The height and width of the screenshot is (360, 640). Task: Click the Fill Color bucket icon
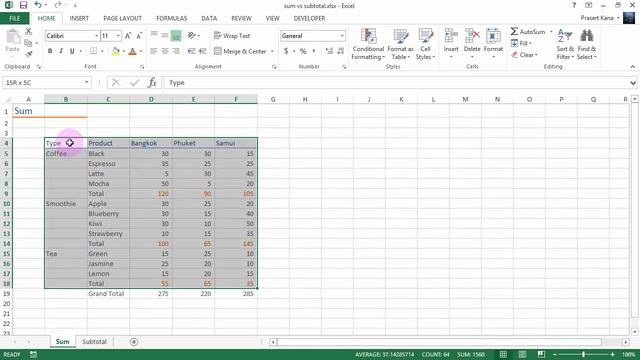(116, 51)
